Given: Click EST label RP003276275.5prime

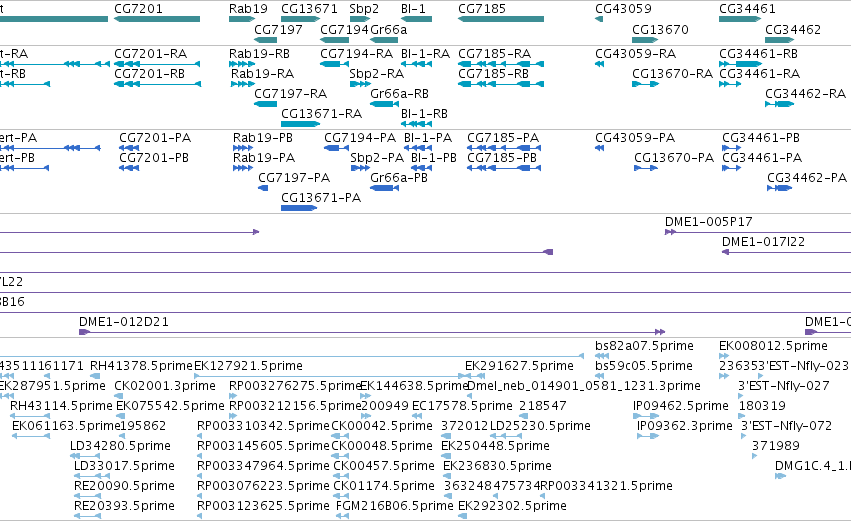Looking at the screenshot, I should tap(295, 386).
